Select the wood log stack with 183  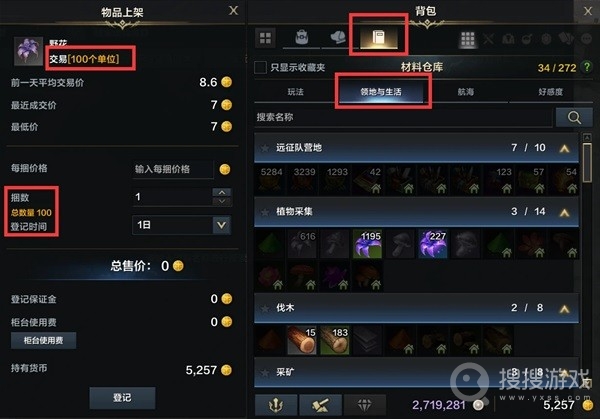click(334, 340)
